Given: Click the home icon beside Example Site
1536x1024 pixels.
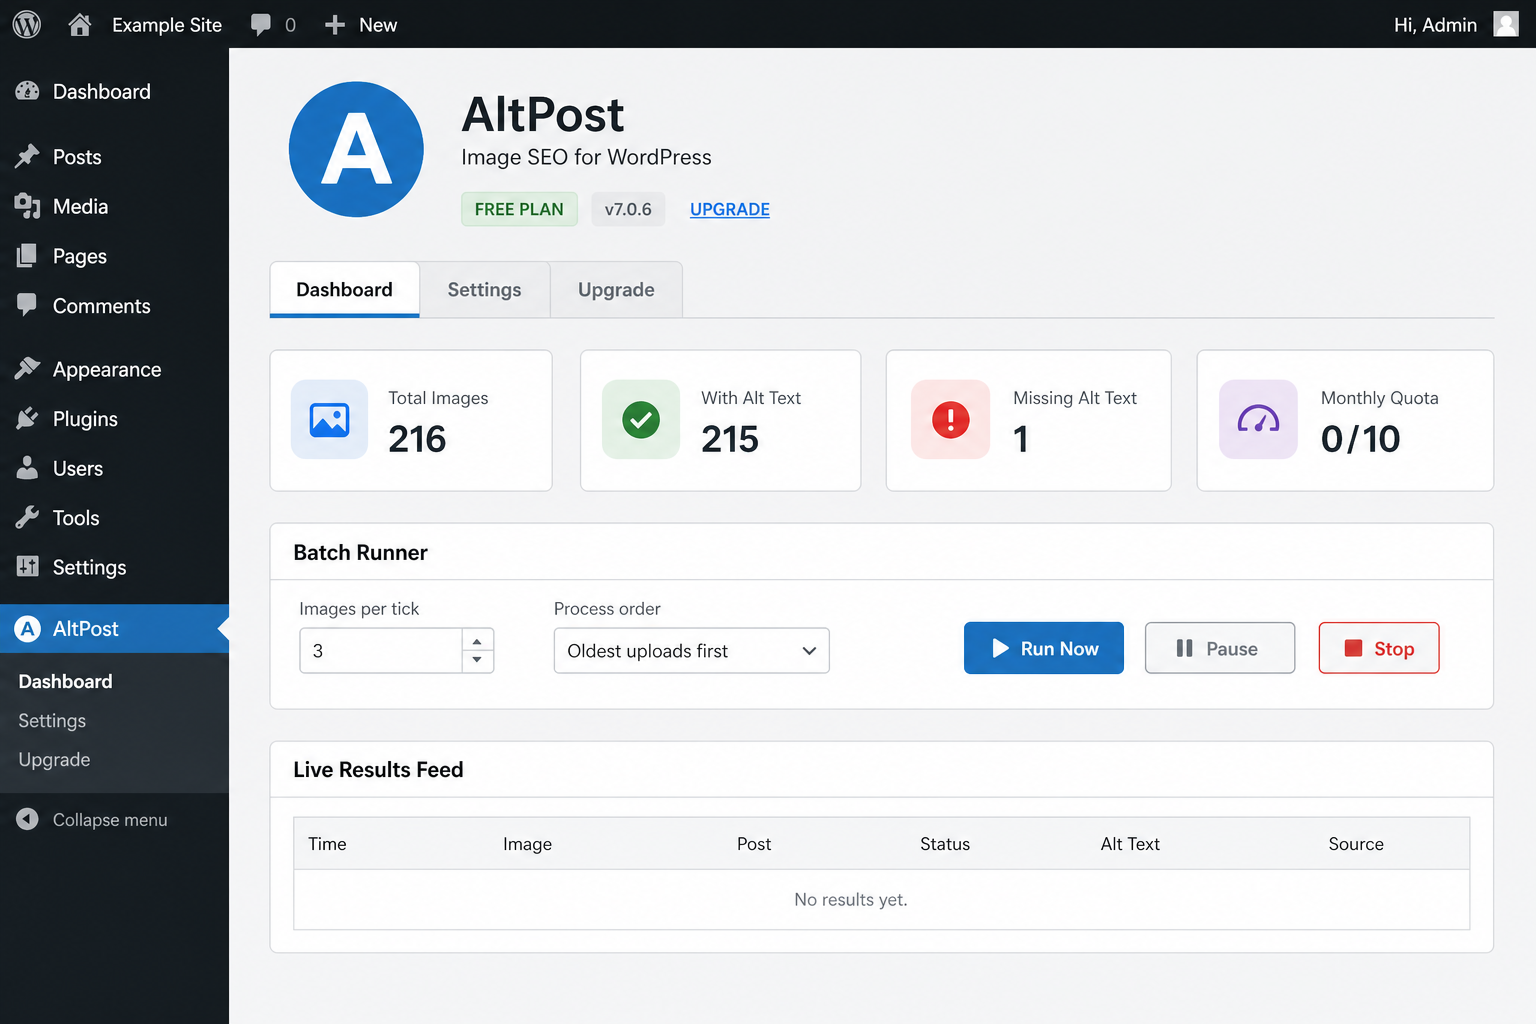Looking at the screenshot, I should (80, 24).
